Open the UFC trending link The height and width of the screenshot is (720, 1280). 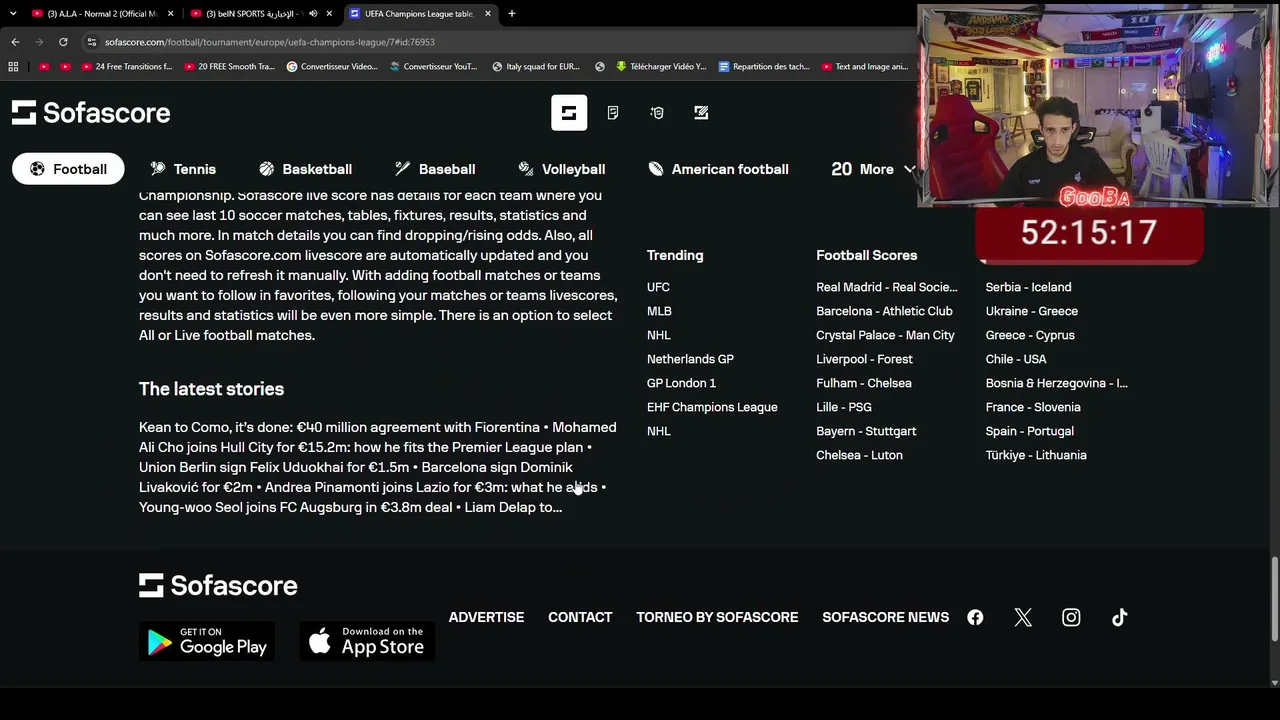tap(658, 287)
